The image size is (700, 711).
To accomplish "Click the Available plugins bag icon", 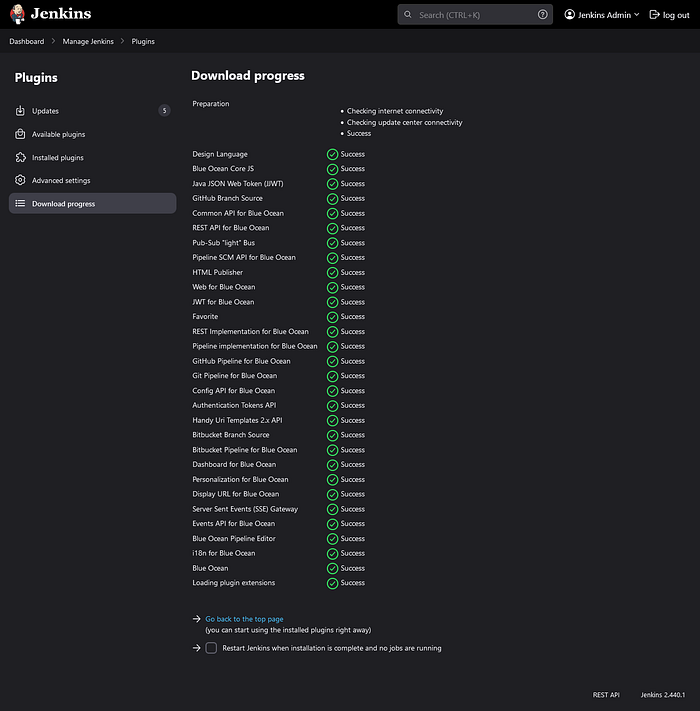I will pos(20,134).
